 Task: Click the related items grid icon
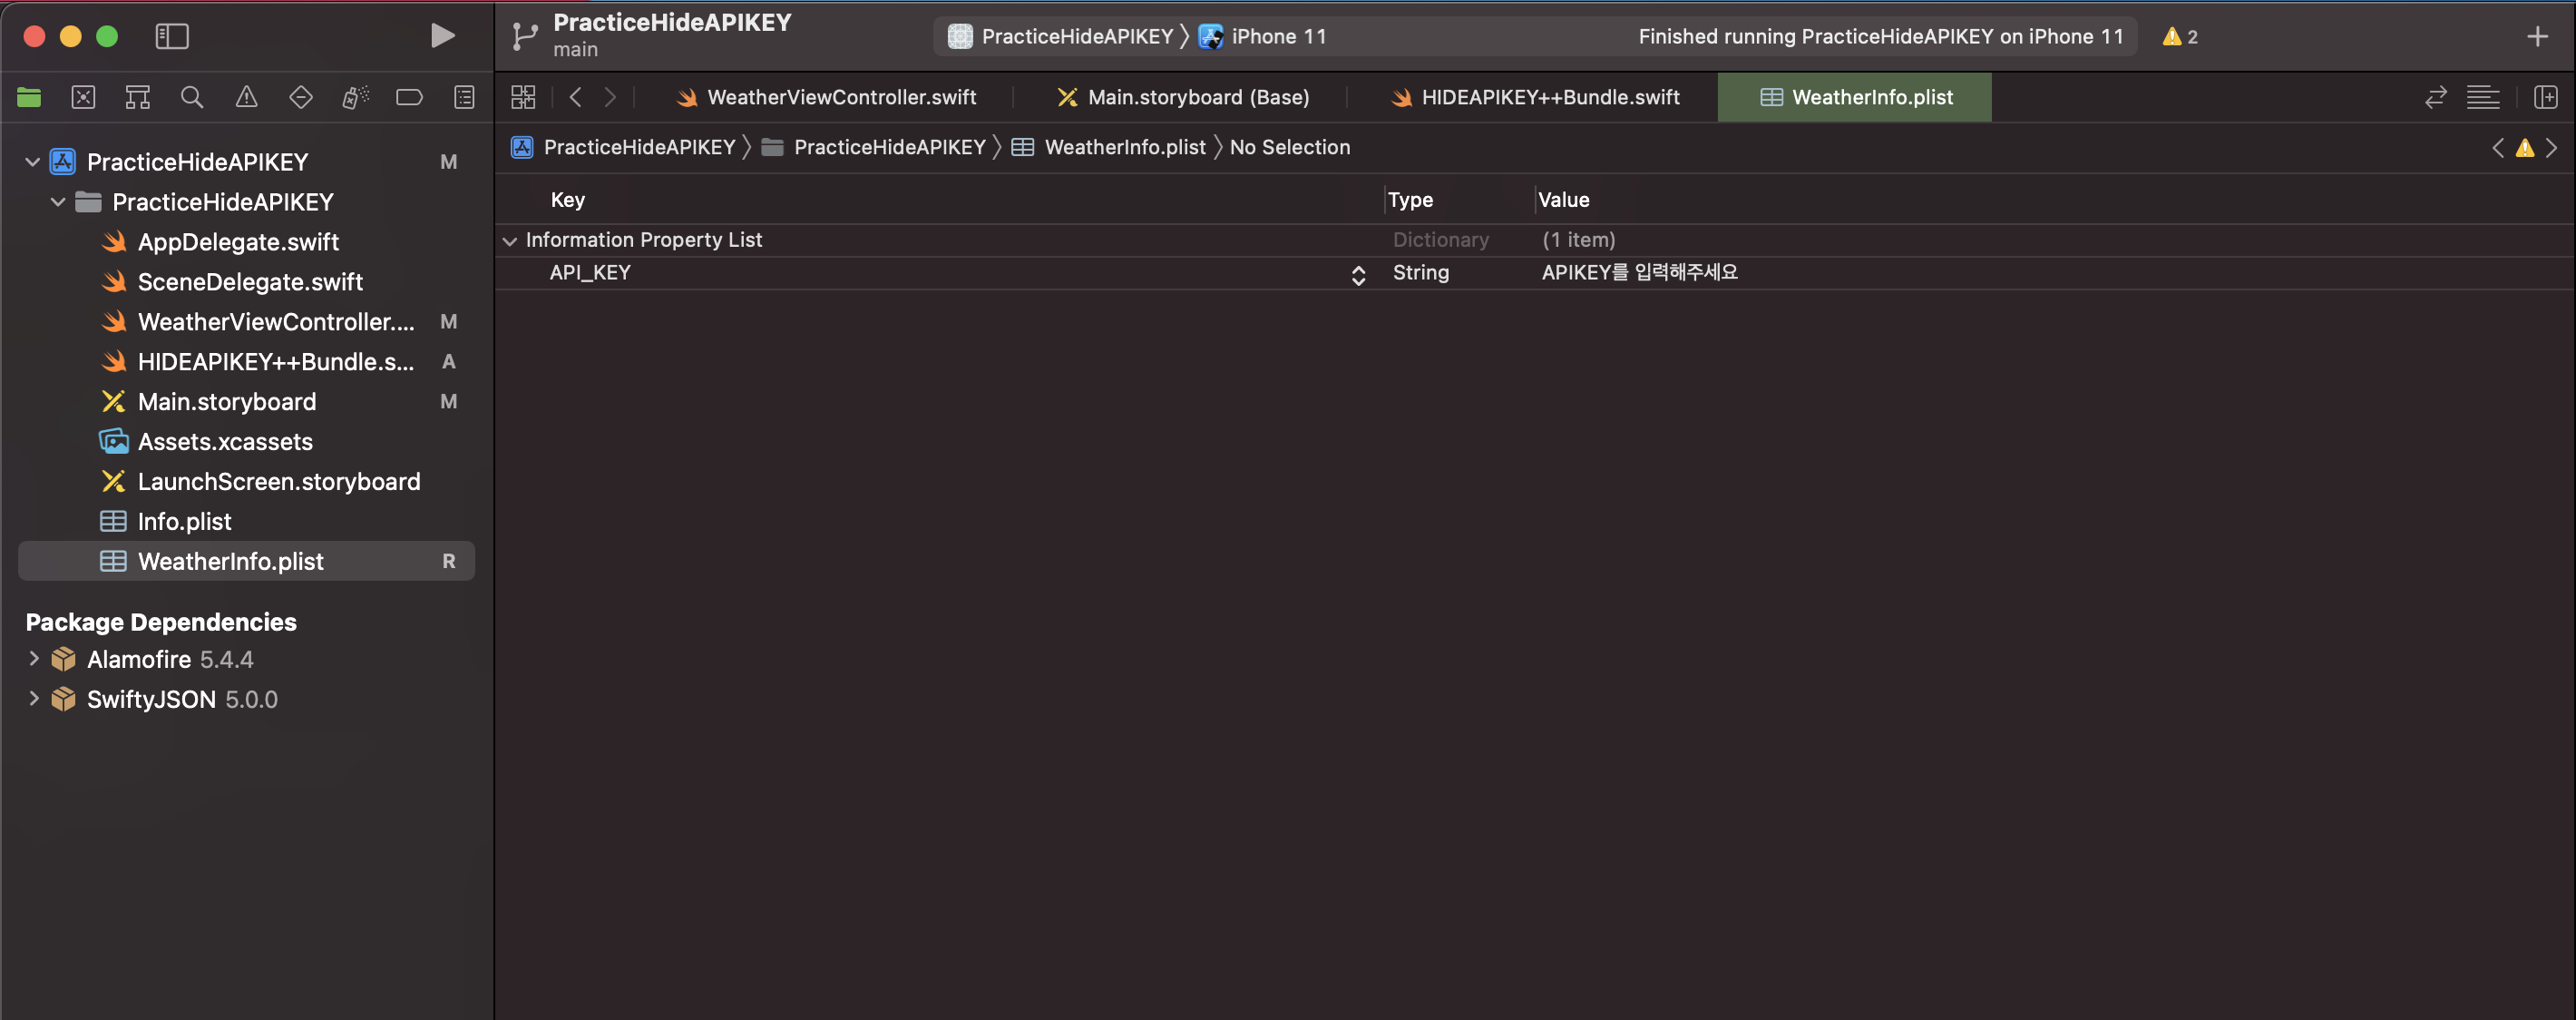pos(523,97)
